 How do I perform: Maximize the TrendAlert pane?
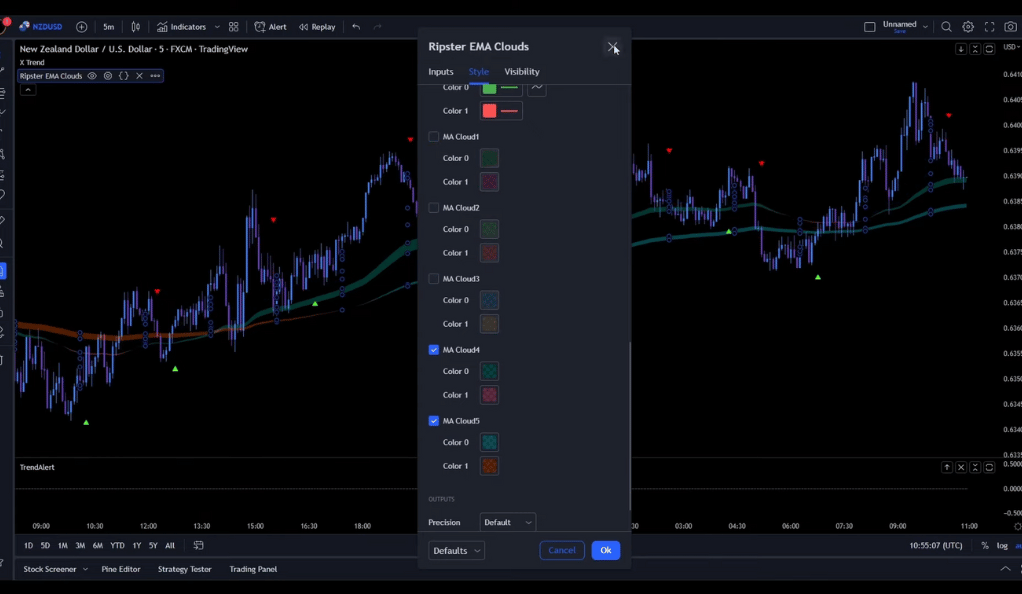point(989,467)
